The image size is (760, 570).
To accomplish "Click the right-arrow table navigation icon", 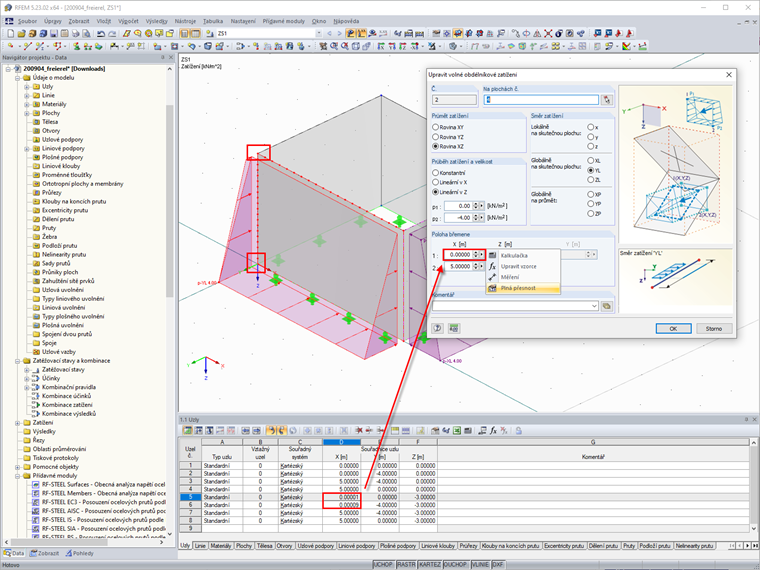I will point(256,430).
